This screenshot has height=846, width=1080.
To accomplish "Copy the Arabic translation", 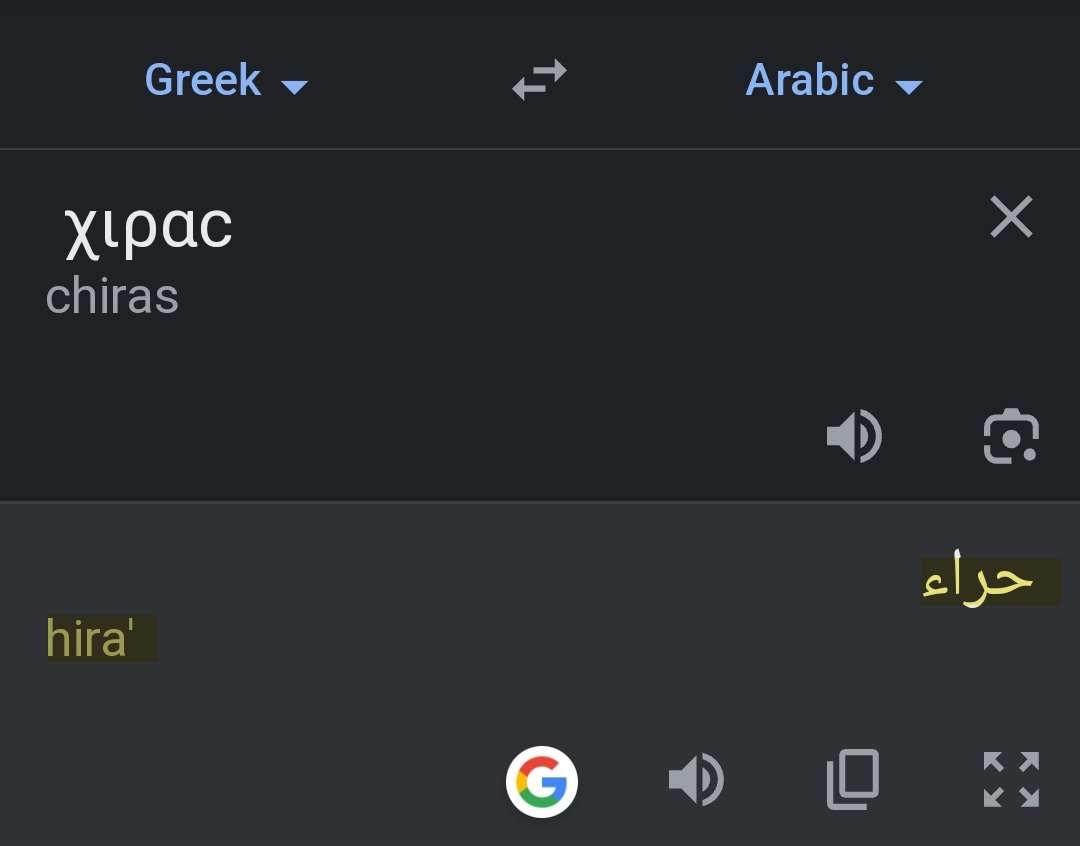I will (853, 779).
